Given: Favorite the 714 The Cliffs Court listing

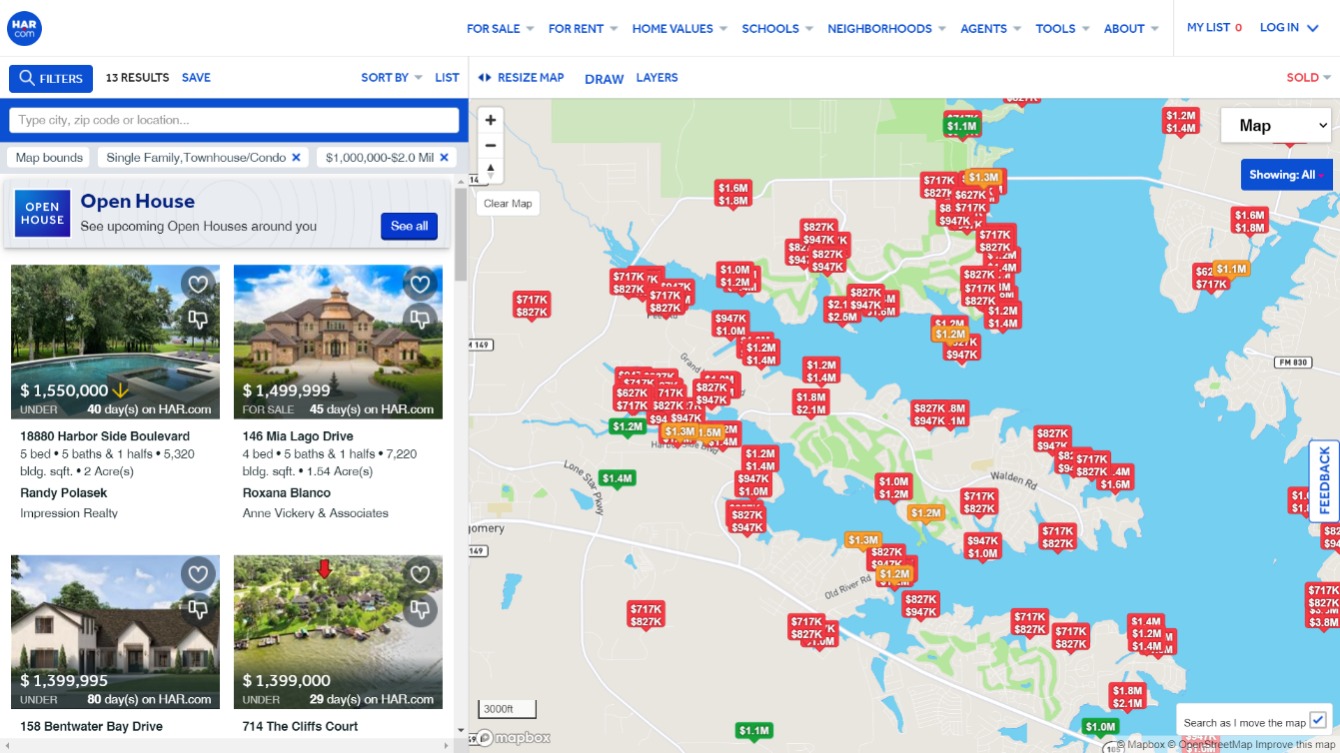Looking at the screenshot, I should [420, 574].
